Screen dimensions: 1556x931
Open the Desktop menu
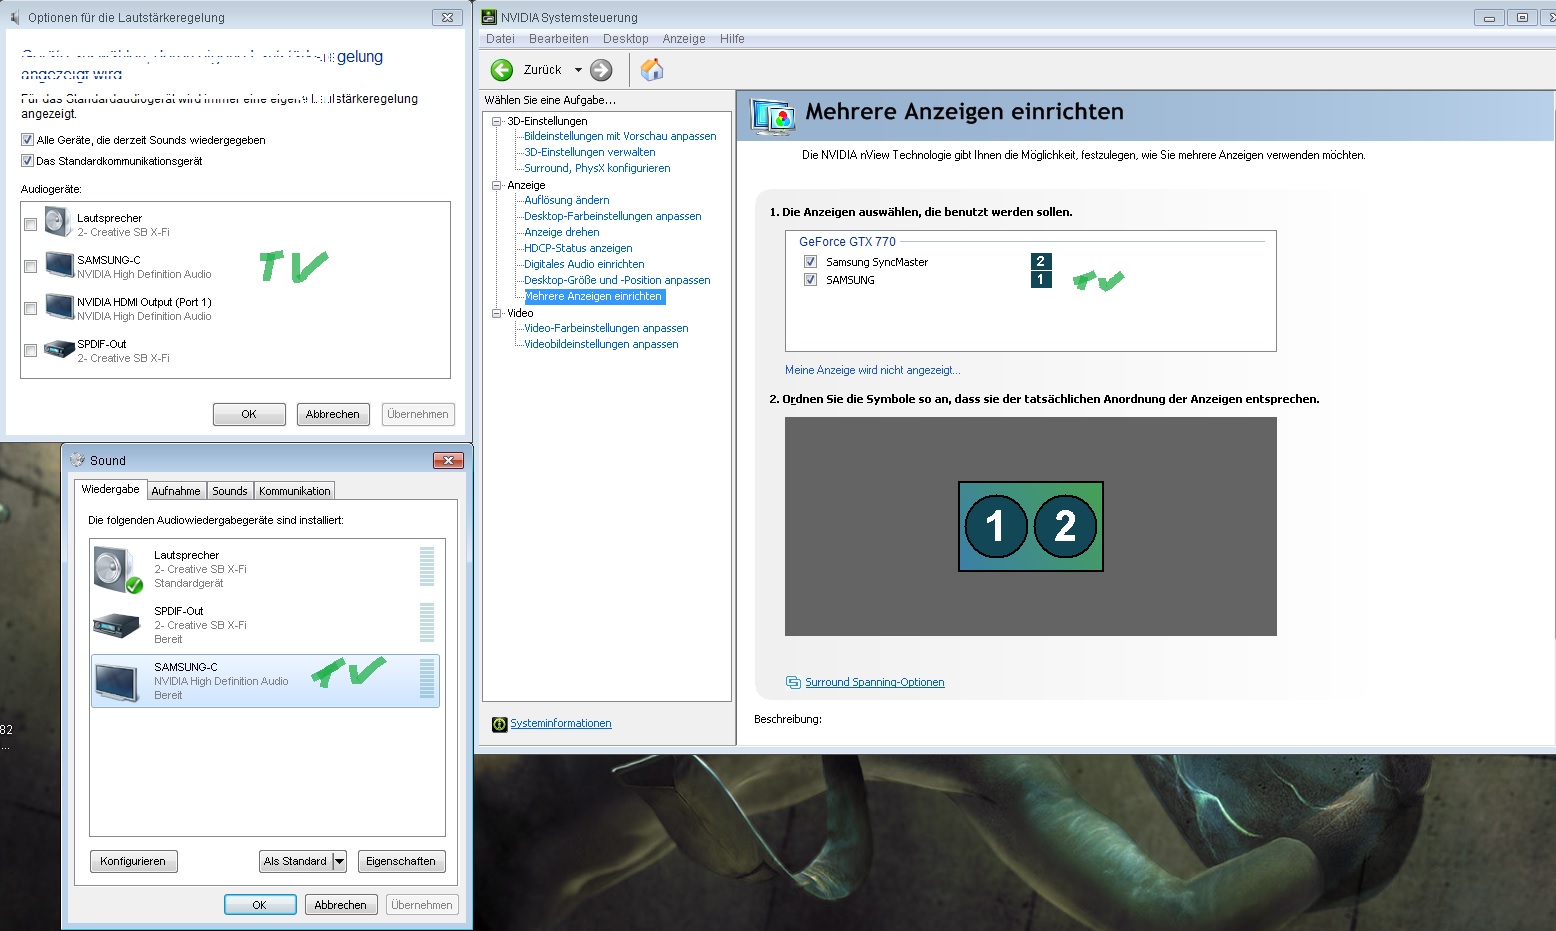tap(626, 39)
